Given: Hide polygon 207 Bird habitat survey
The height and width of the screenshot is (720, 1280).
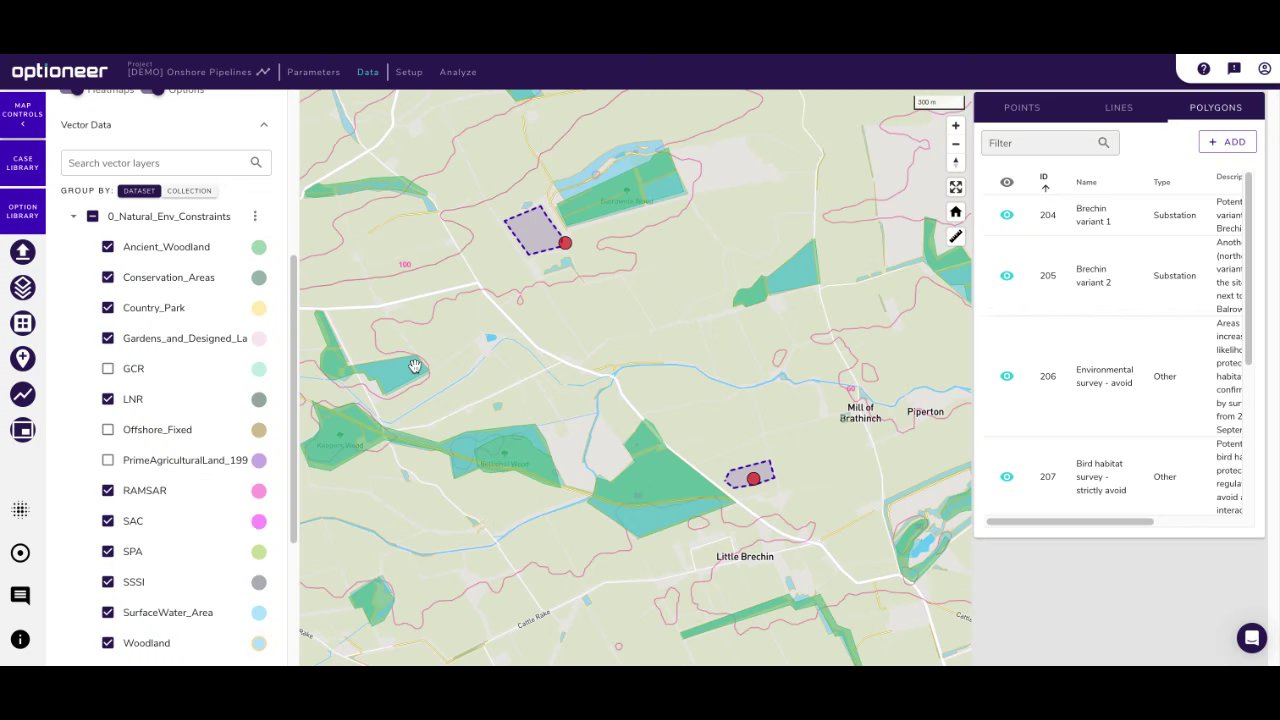Looking at the screenshot, I should click(1007, 477).
